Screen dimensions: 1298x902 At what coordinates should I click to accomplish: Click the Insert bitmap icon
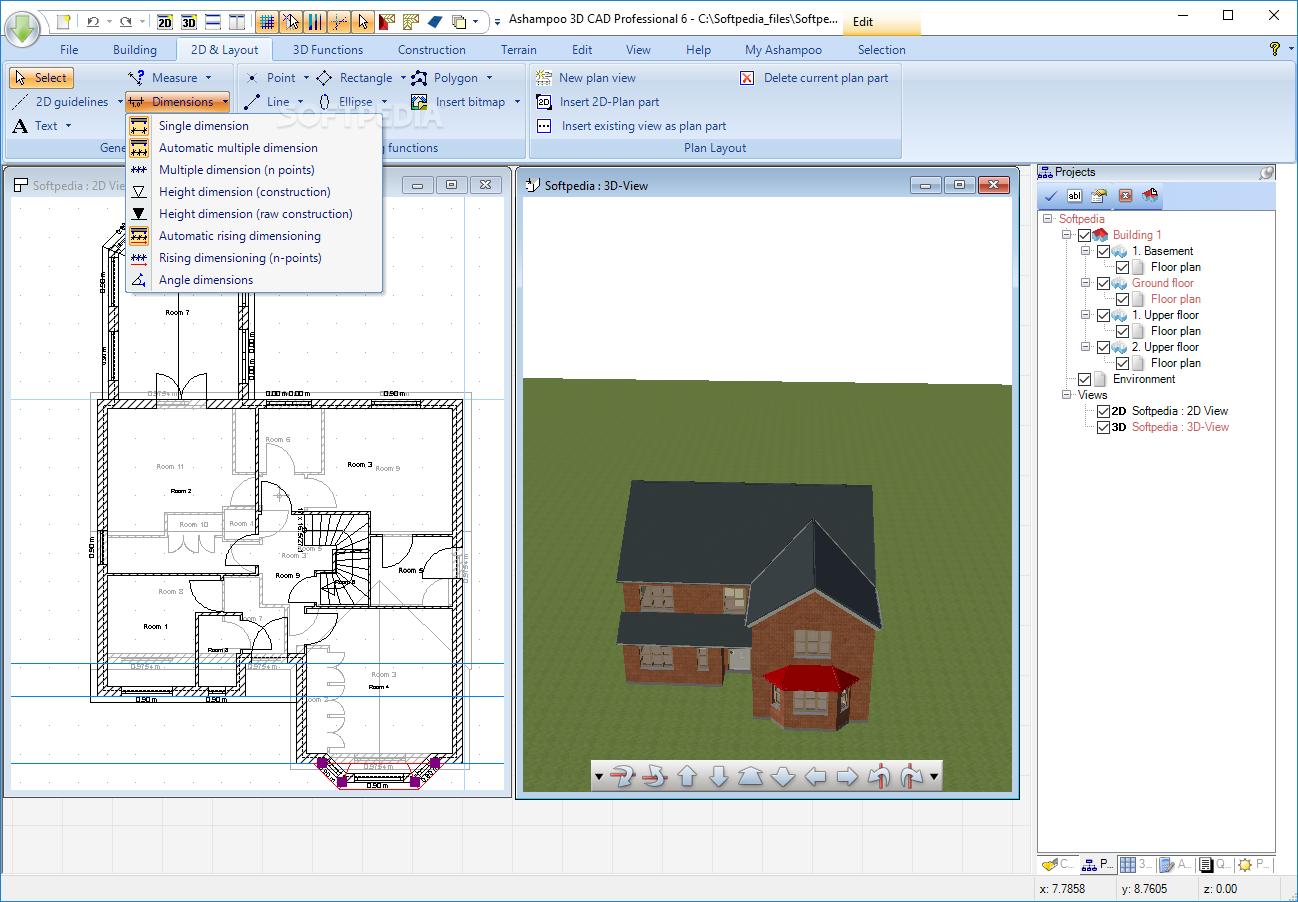pos(420,102)
